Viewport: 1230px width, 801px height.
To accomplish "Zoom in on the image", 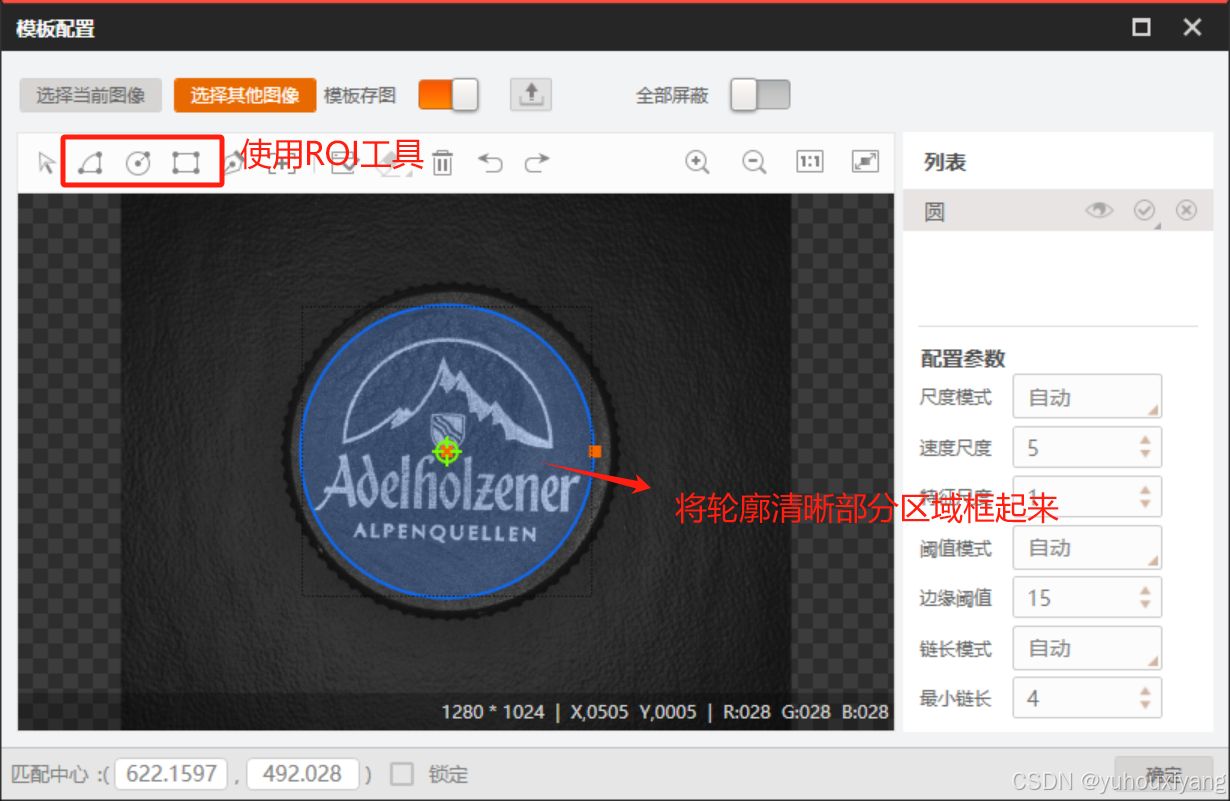I will click(698, 162).
